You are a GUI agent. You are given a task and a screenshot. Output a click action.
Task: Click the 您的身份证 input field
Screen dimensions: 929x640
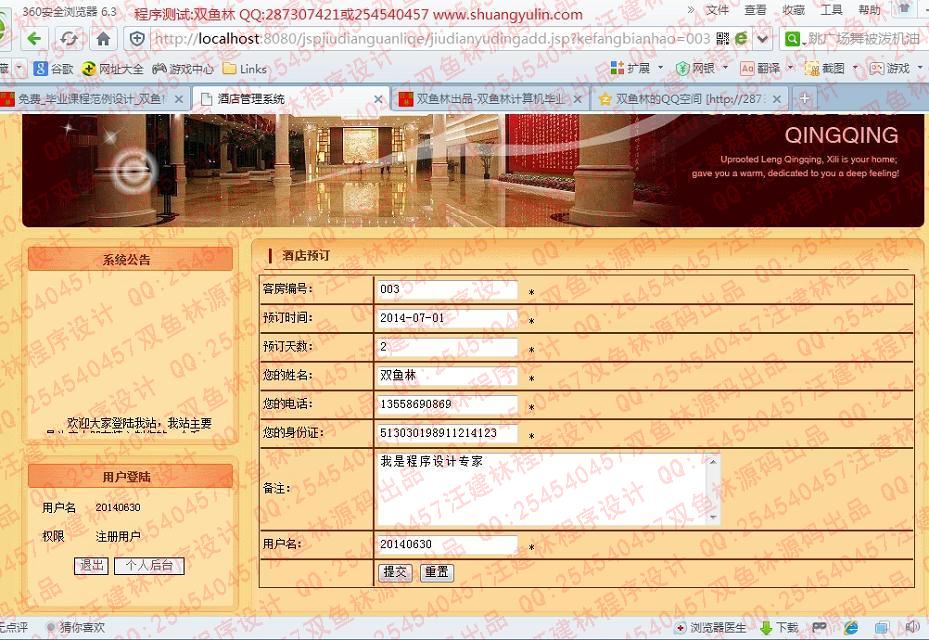point(447,433)
